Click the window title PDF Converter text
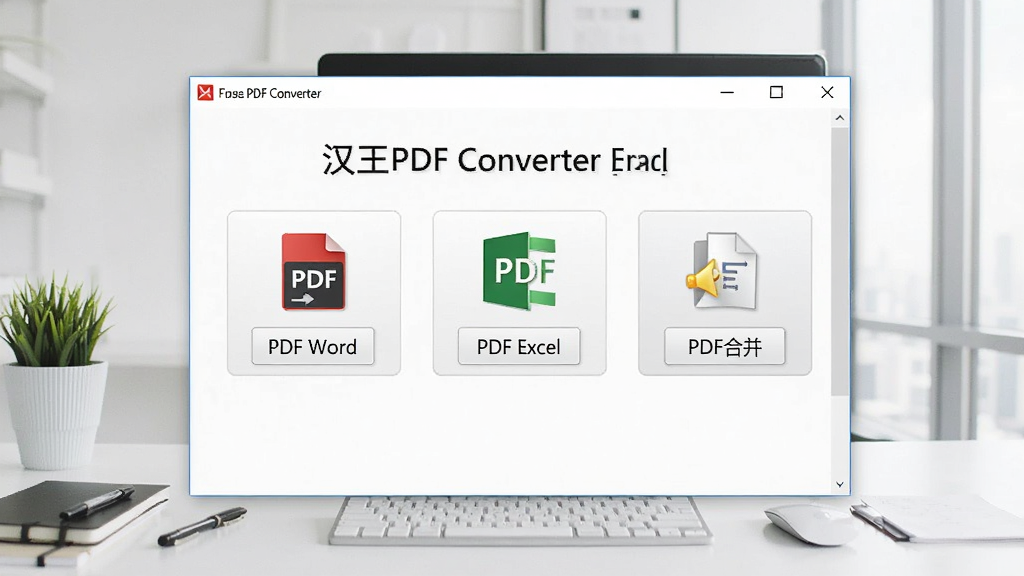 [270, 93]
